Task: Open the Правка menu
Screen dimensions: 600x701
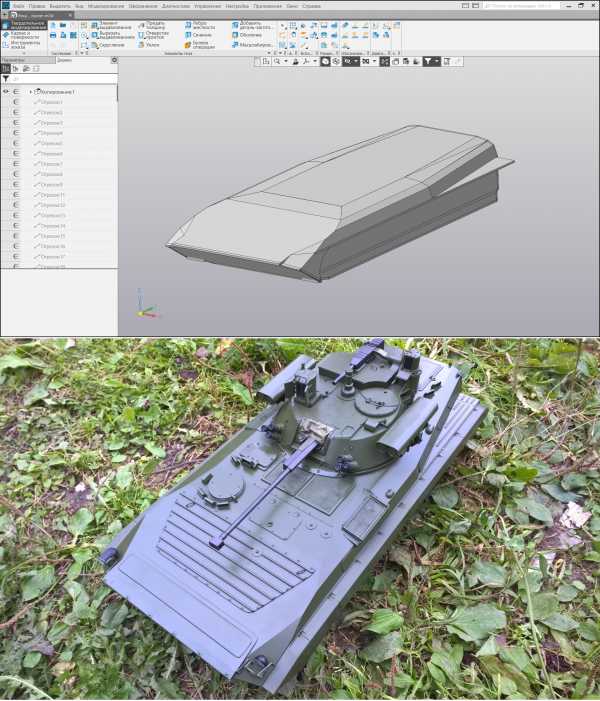Action: [37, 6]
